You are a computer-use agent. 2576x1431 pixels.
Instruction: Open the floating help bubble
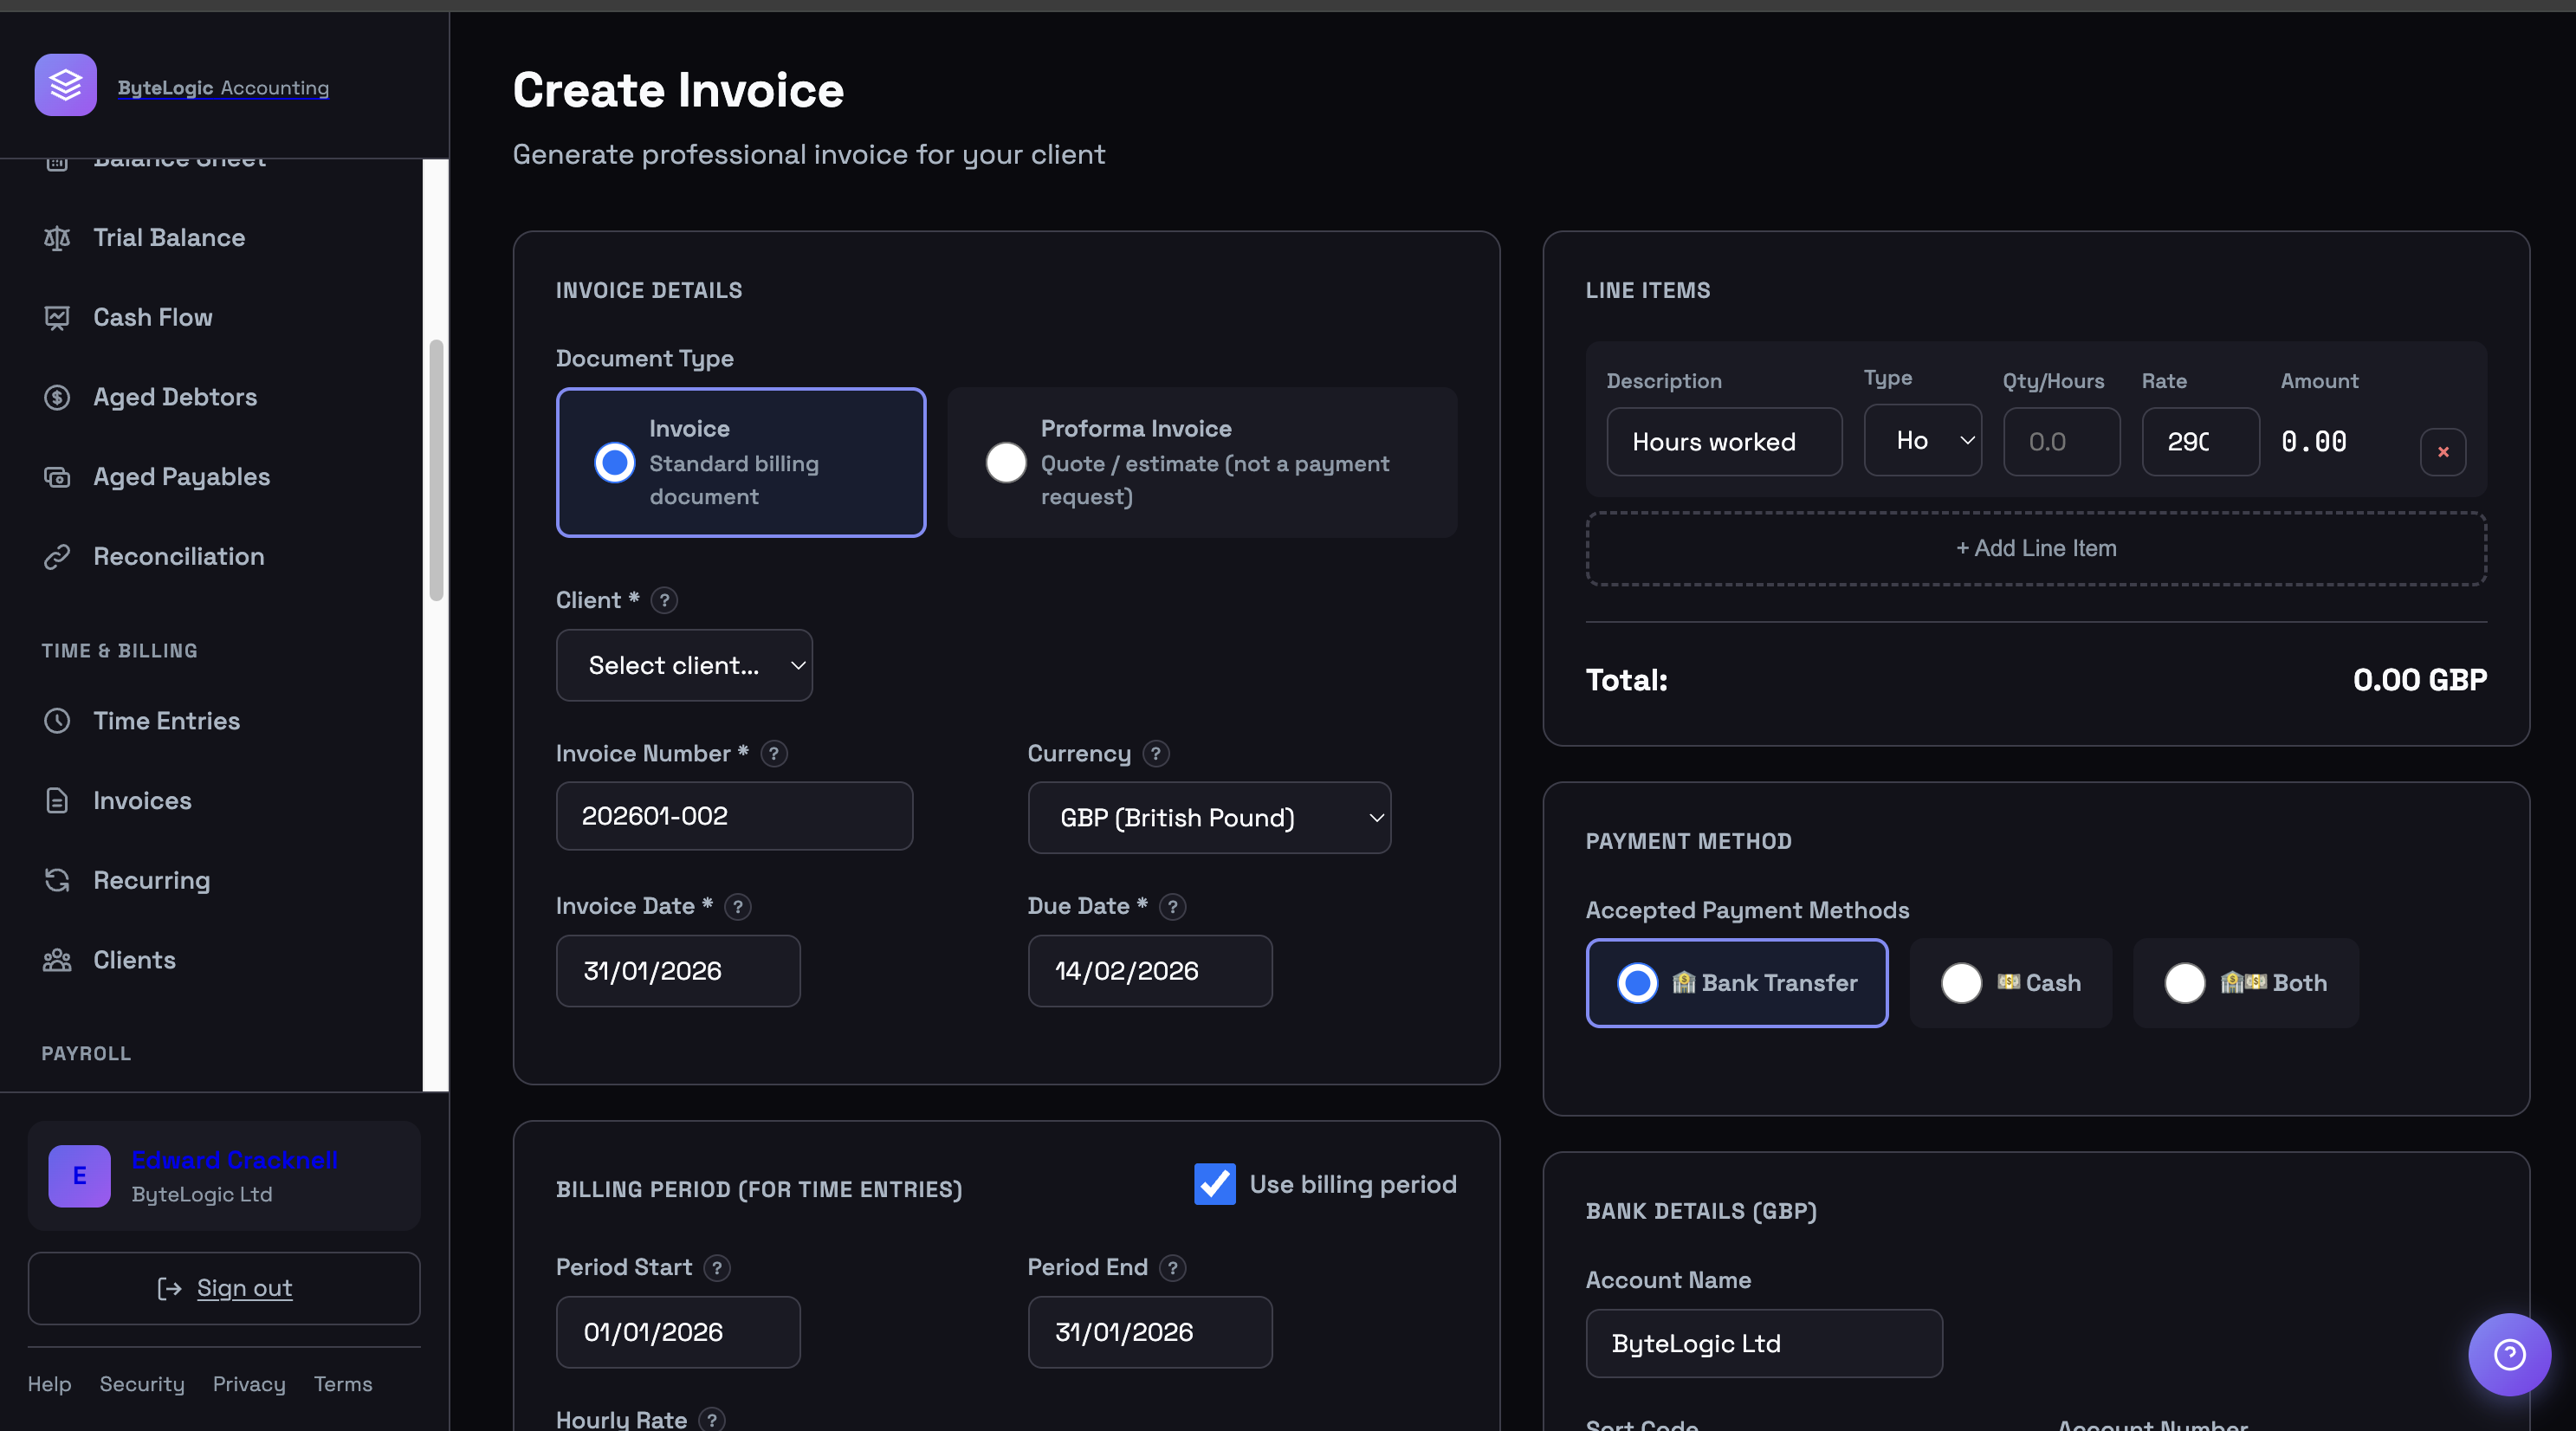(x=2509, y=1354)
